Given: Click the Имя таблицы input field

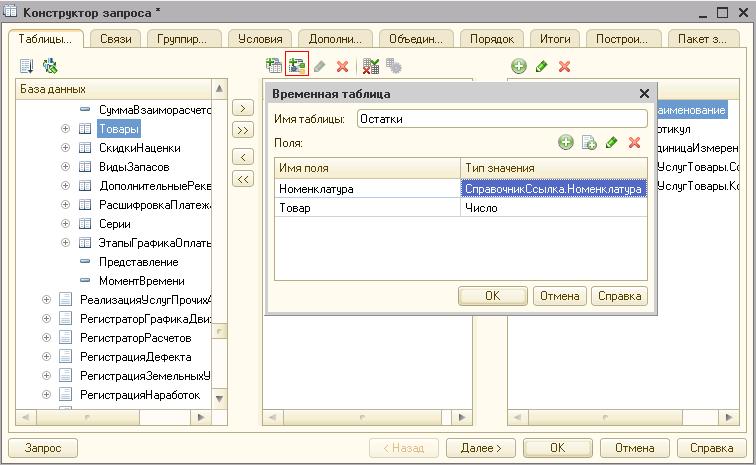Looking at the screenshot, I should click(498, 119).
